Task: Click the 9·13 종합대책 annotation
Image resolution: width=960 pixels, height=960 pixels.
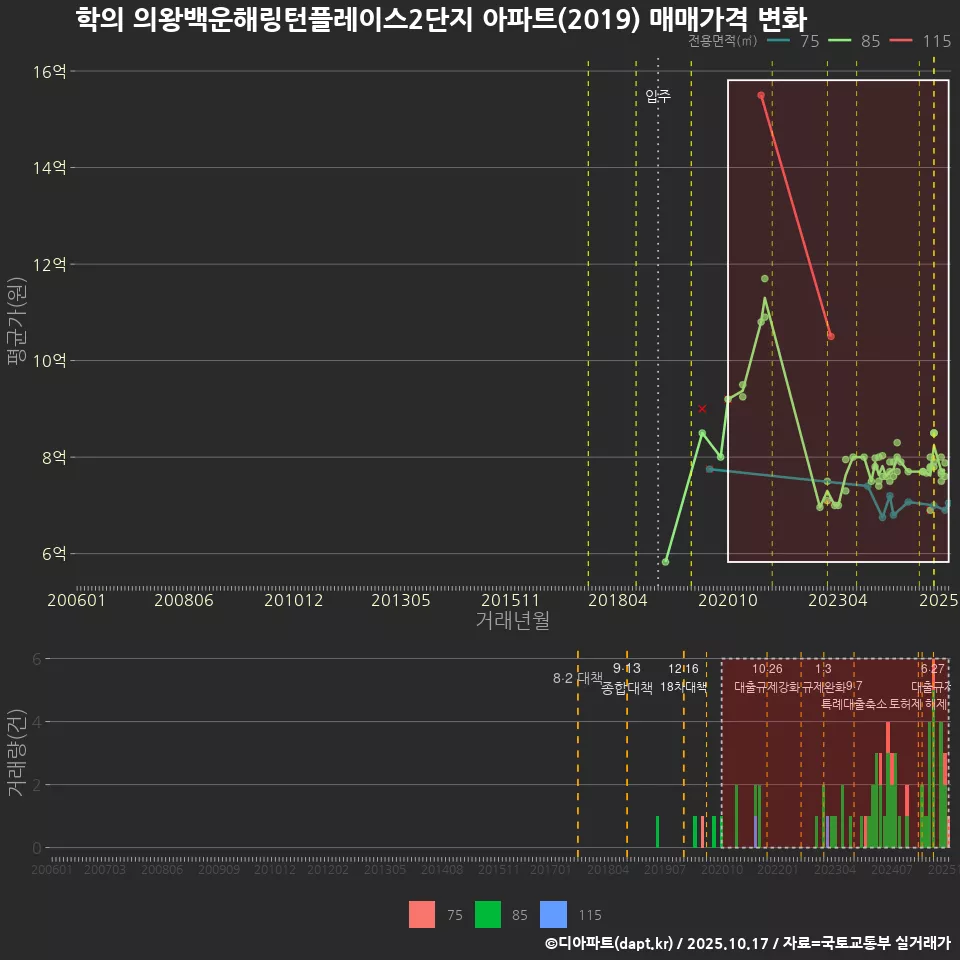Action: coord(625,676)
